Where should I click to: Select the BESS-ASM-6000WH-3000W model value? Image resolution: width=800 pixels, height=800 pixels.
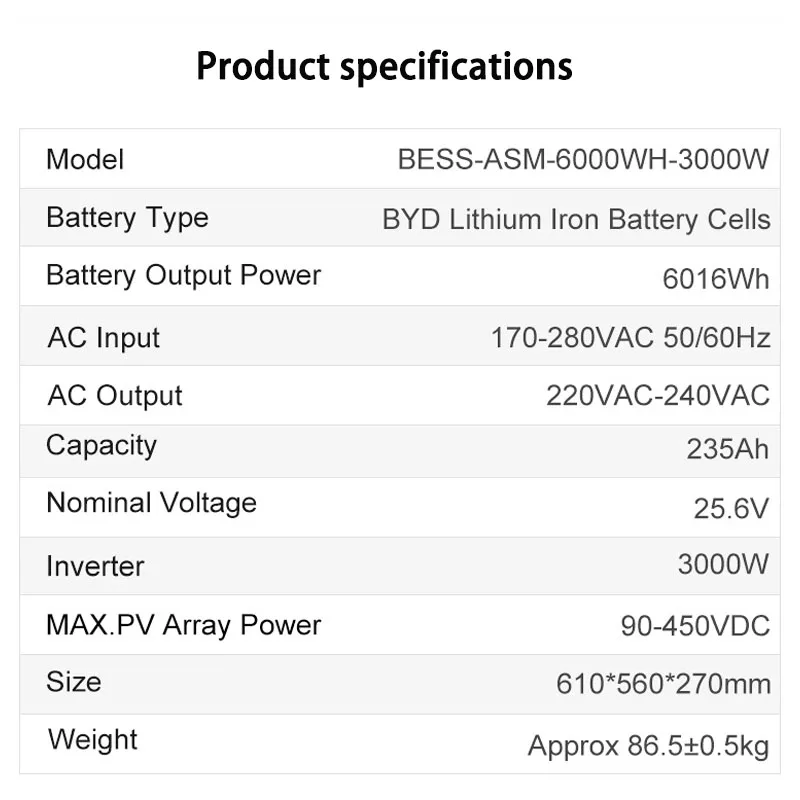pyautogui.click(x=583, y=160)
